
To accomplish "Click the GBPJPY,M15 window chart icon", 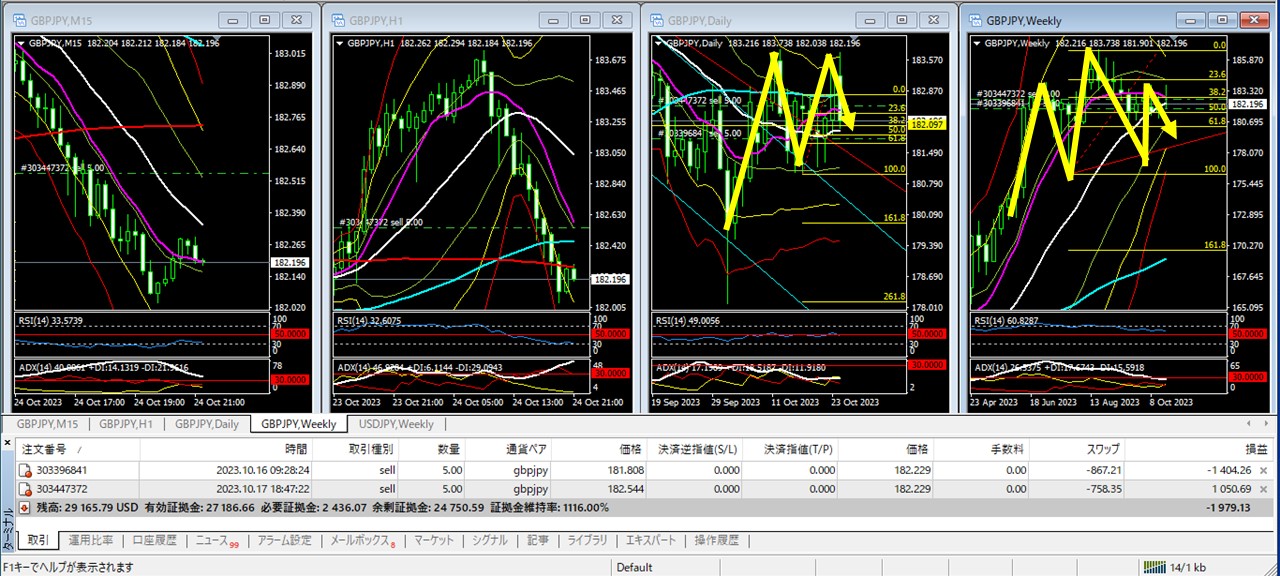I will (18, 20).
